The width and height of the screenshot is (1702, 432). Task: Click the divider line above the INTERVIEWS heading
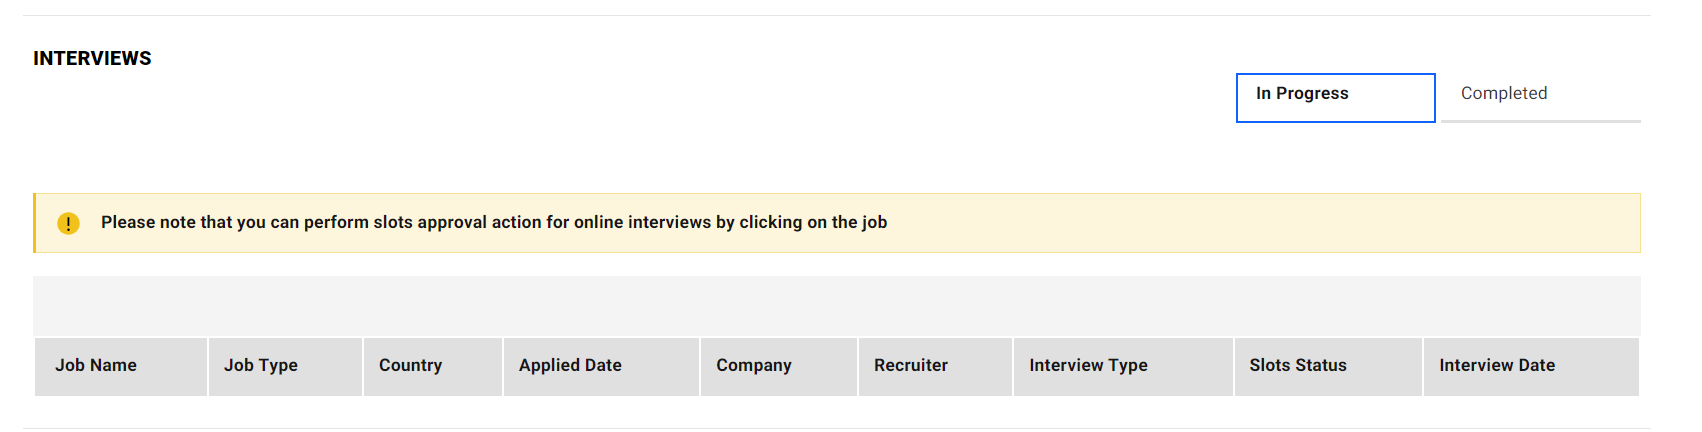pos(836,15)
